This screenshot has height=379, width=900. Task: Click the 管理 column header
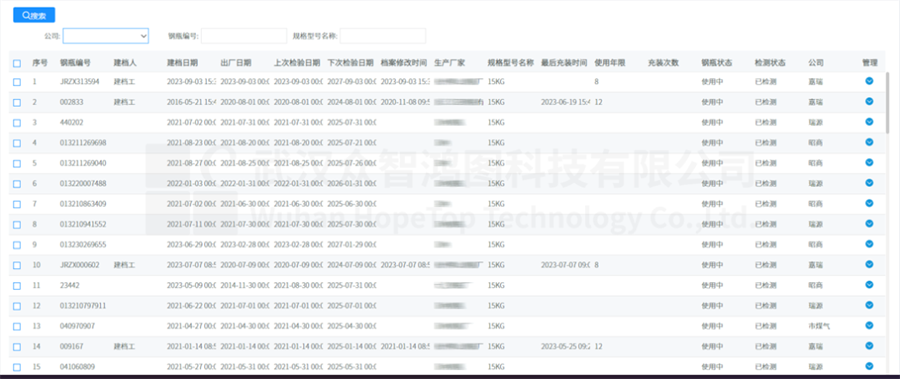(870, 63)
